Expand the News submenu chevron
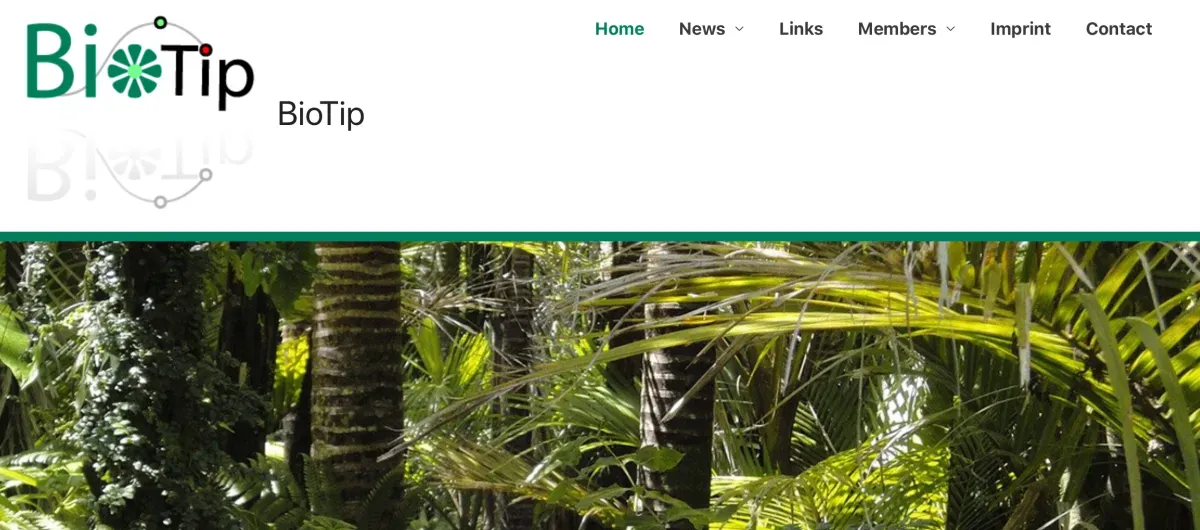Viewport: 1200px width, 530px height. pyautogui.click(x=740, y=29)
